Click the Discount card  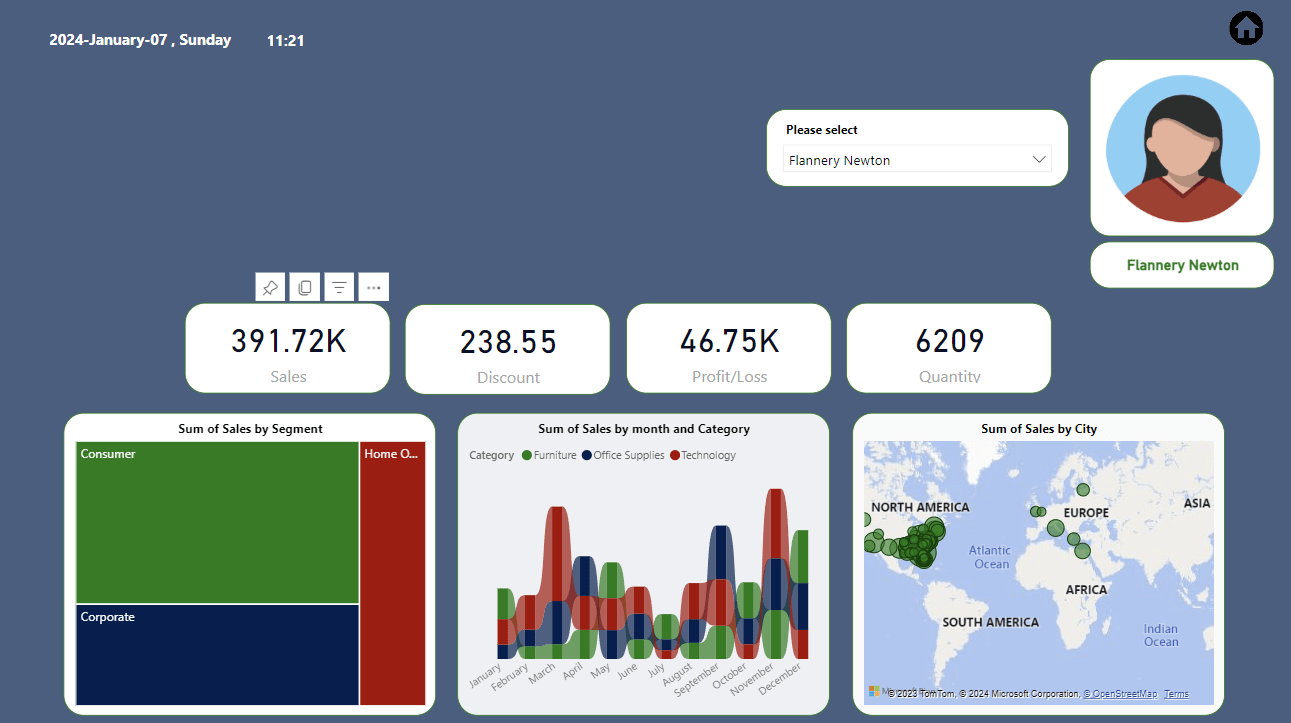click(507, 349)
